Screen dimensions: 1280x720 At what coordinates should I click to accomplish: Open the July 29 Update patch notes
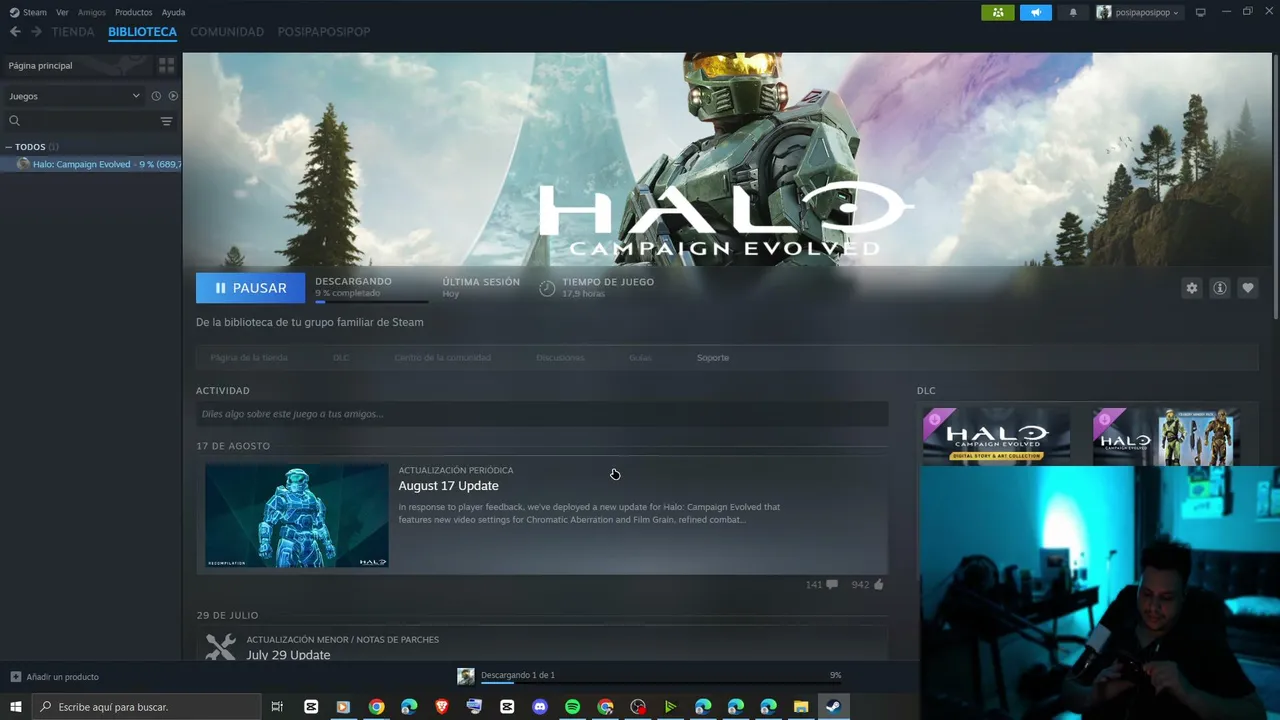(288, 655)
